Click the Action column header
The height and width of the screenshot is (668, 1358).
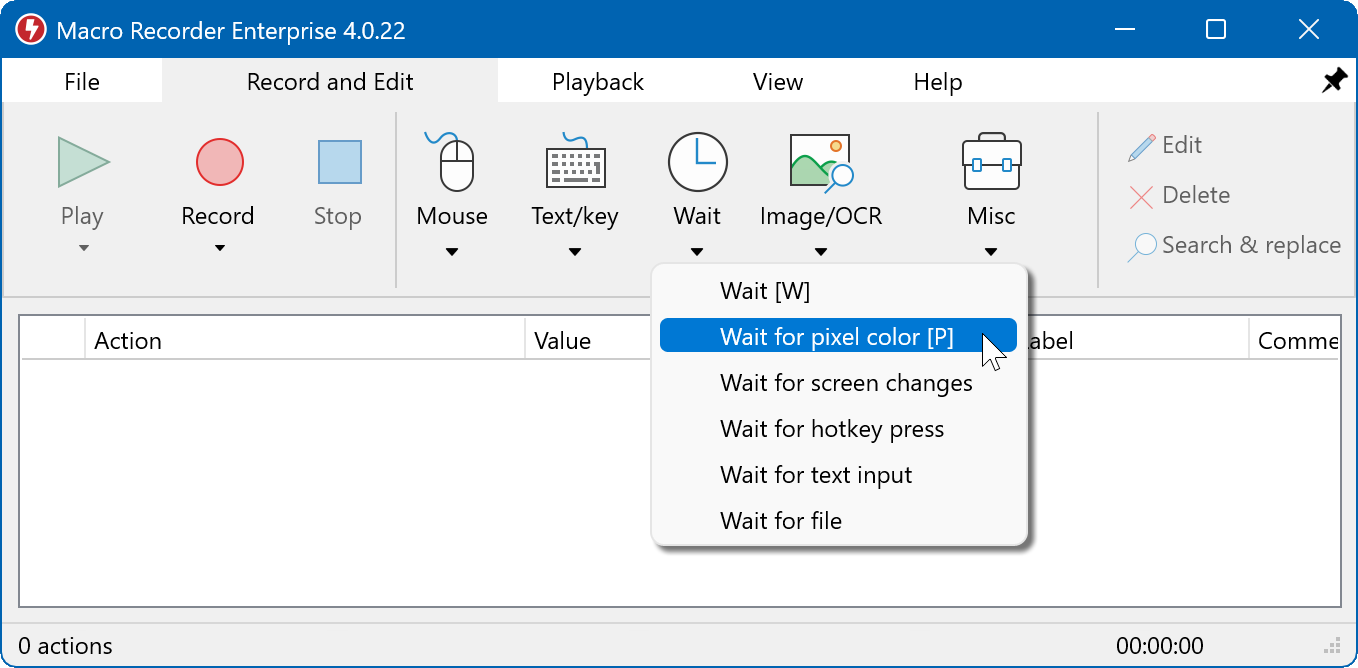[128, 341]
